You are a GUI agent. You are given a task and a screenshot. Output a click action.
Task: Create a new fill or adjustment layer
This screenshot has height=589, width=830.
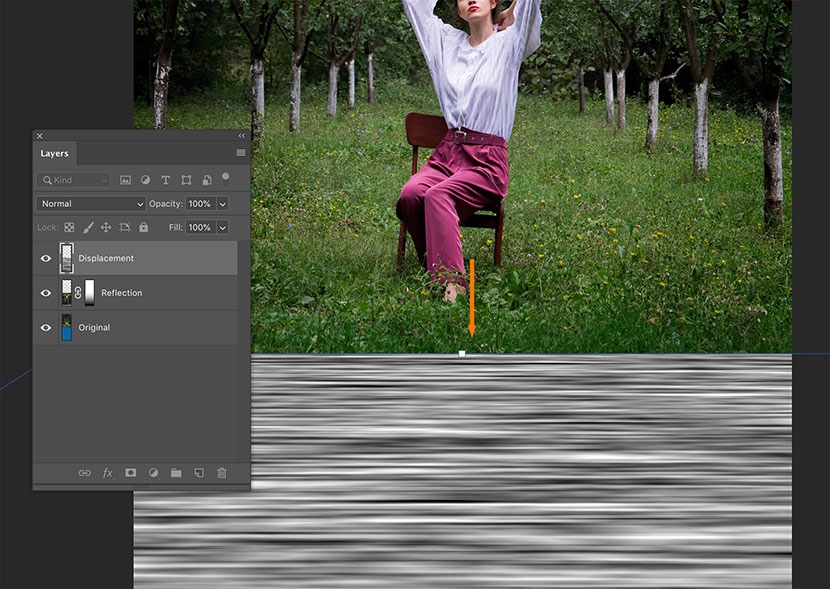tap(154, 473)
